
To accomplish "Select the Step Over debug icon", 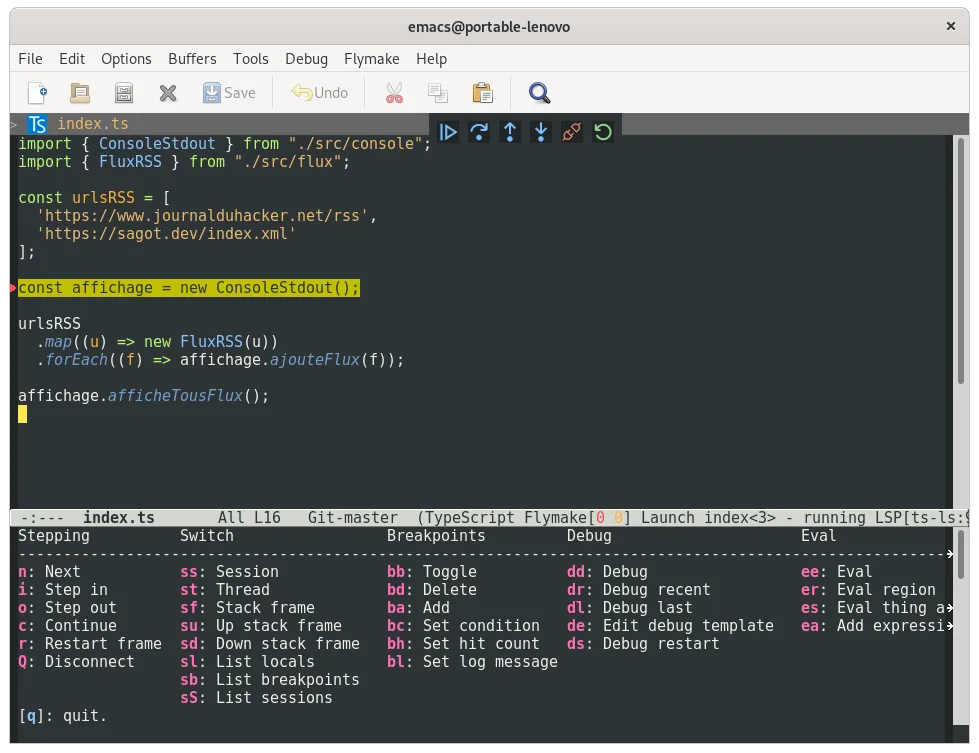I will point(480,131).
